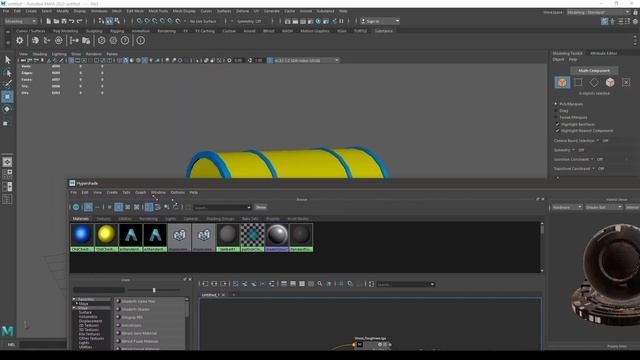
Task: Open Camera Based Selection dropdown
Action: (598, 140)
